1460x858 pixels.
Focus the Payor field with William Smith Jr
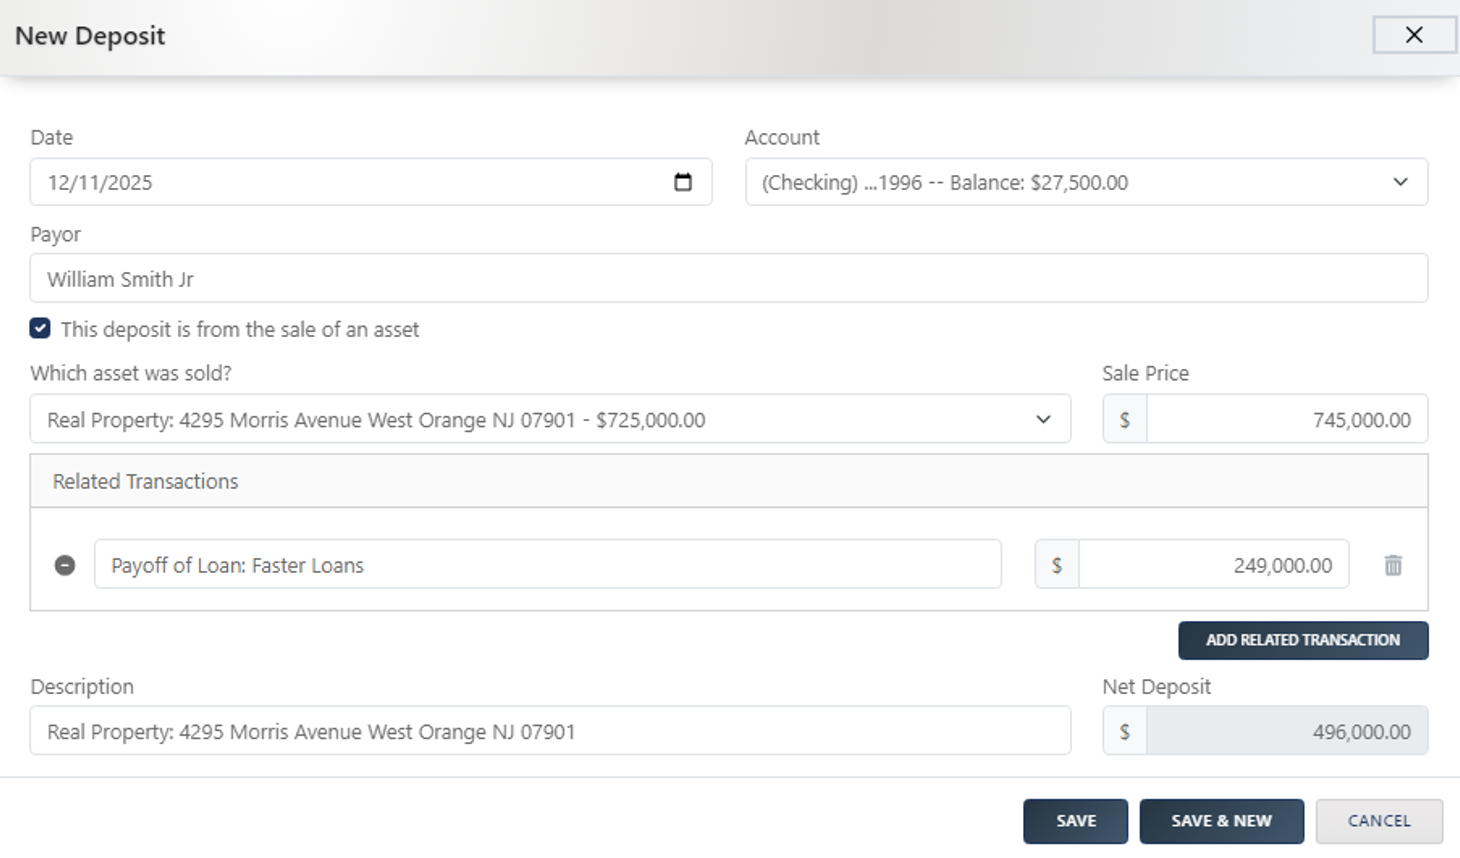coord(728,279)
